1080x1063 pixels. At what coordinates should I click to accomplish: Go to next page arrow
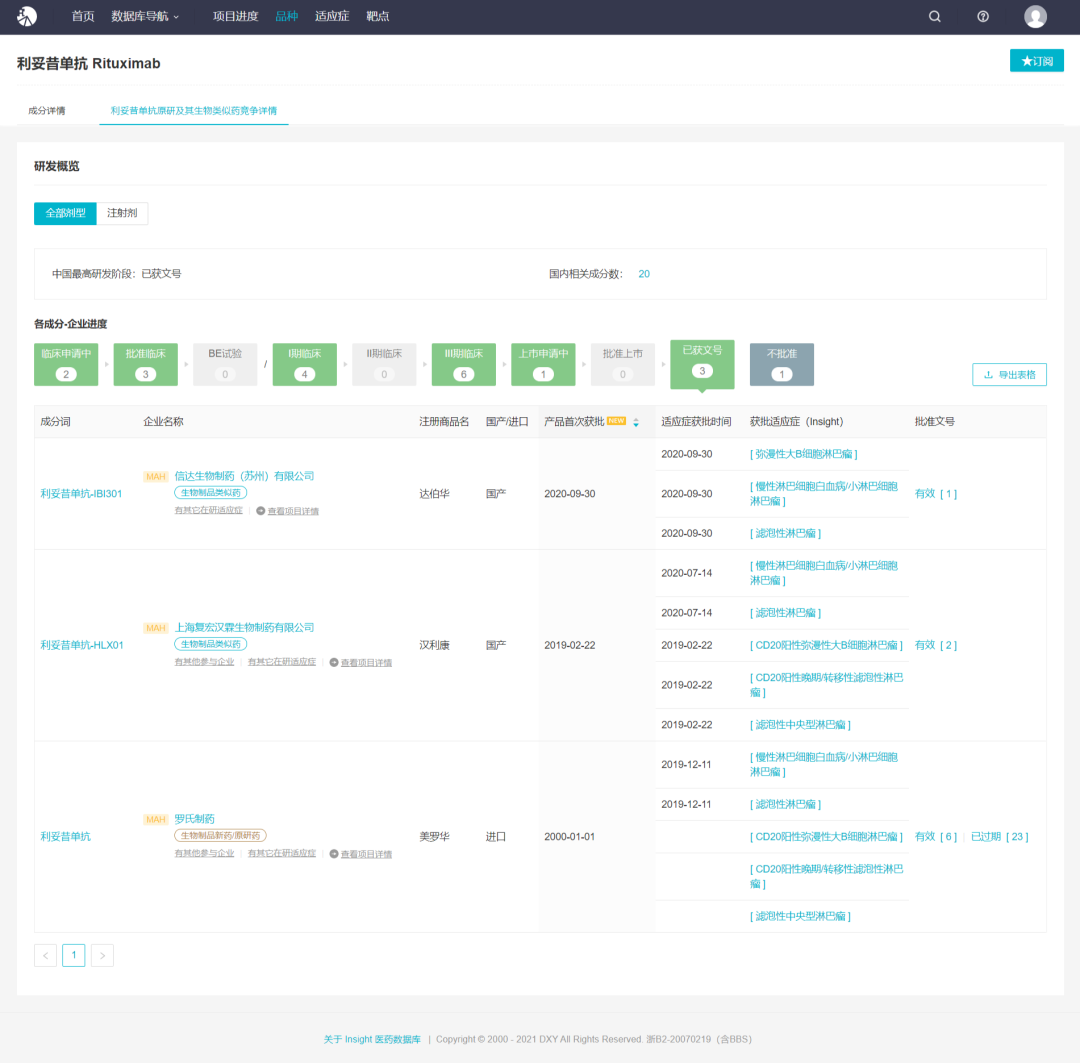102,956
